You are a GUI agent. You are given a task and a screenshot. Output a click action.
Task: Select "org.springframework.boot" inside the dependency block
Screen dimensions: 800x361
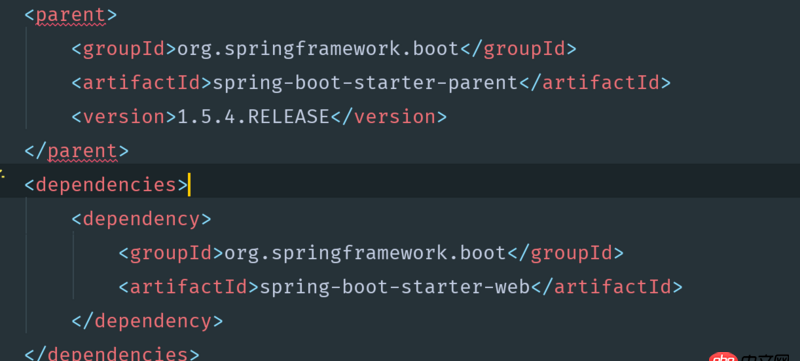click(x=365, y=253)
